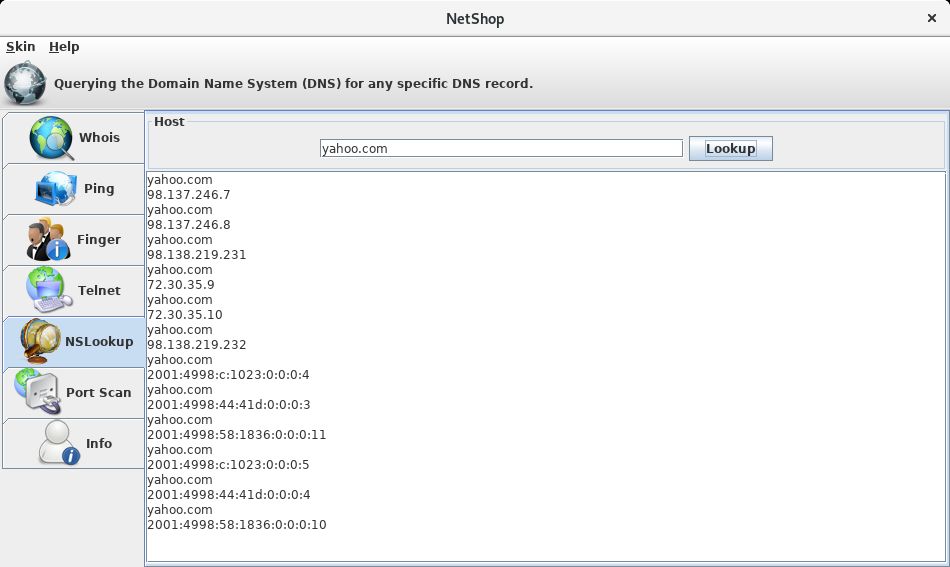950x567 pixels.
Task: Select IPv6 line 2001:4998:c:1023:0:0:0:4
Action: [x=228, y=375]
